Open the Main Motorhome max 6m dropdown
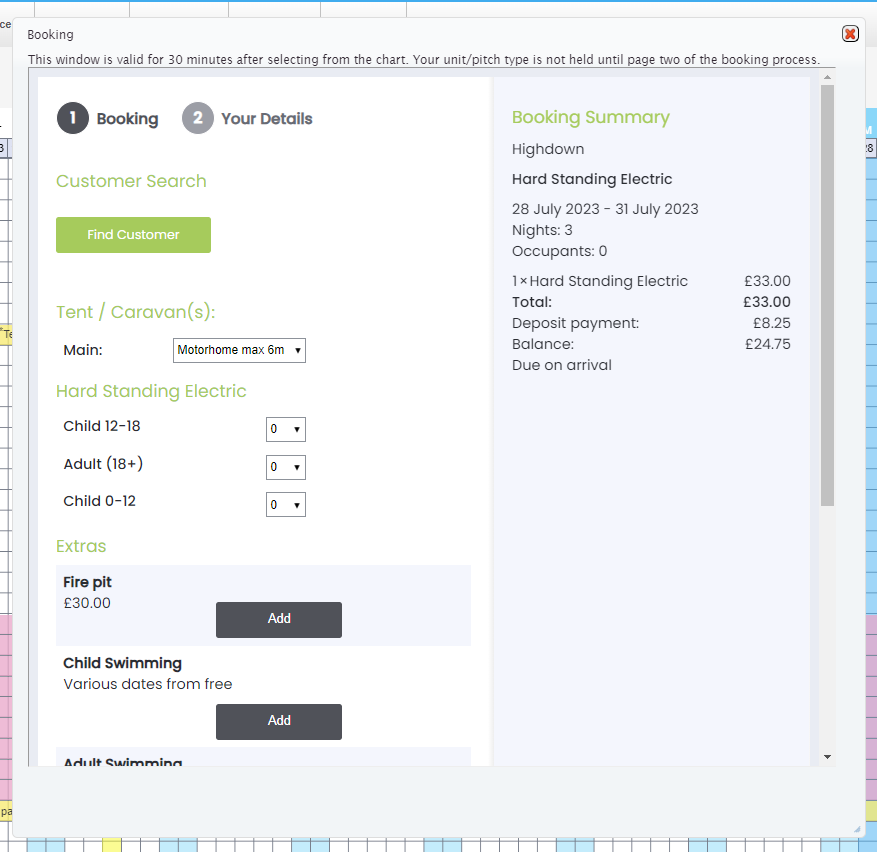 [x=239, y=350]
